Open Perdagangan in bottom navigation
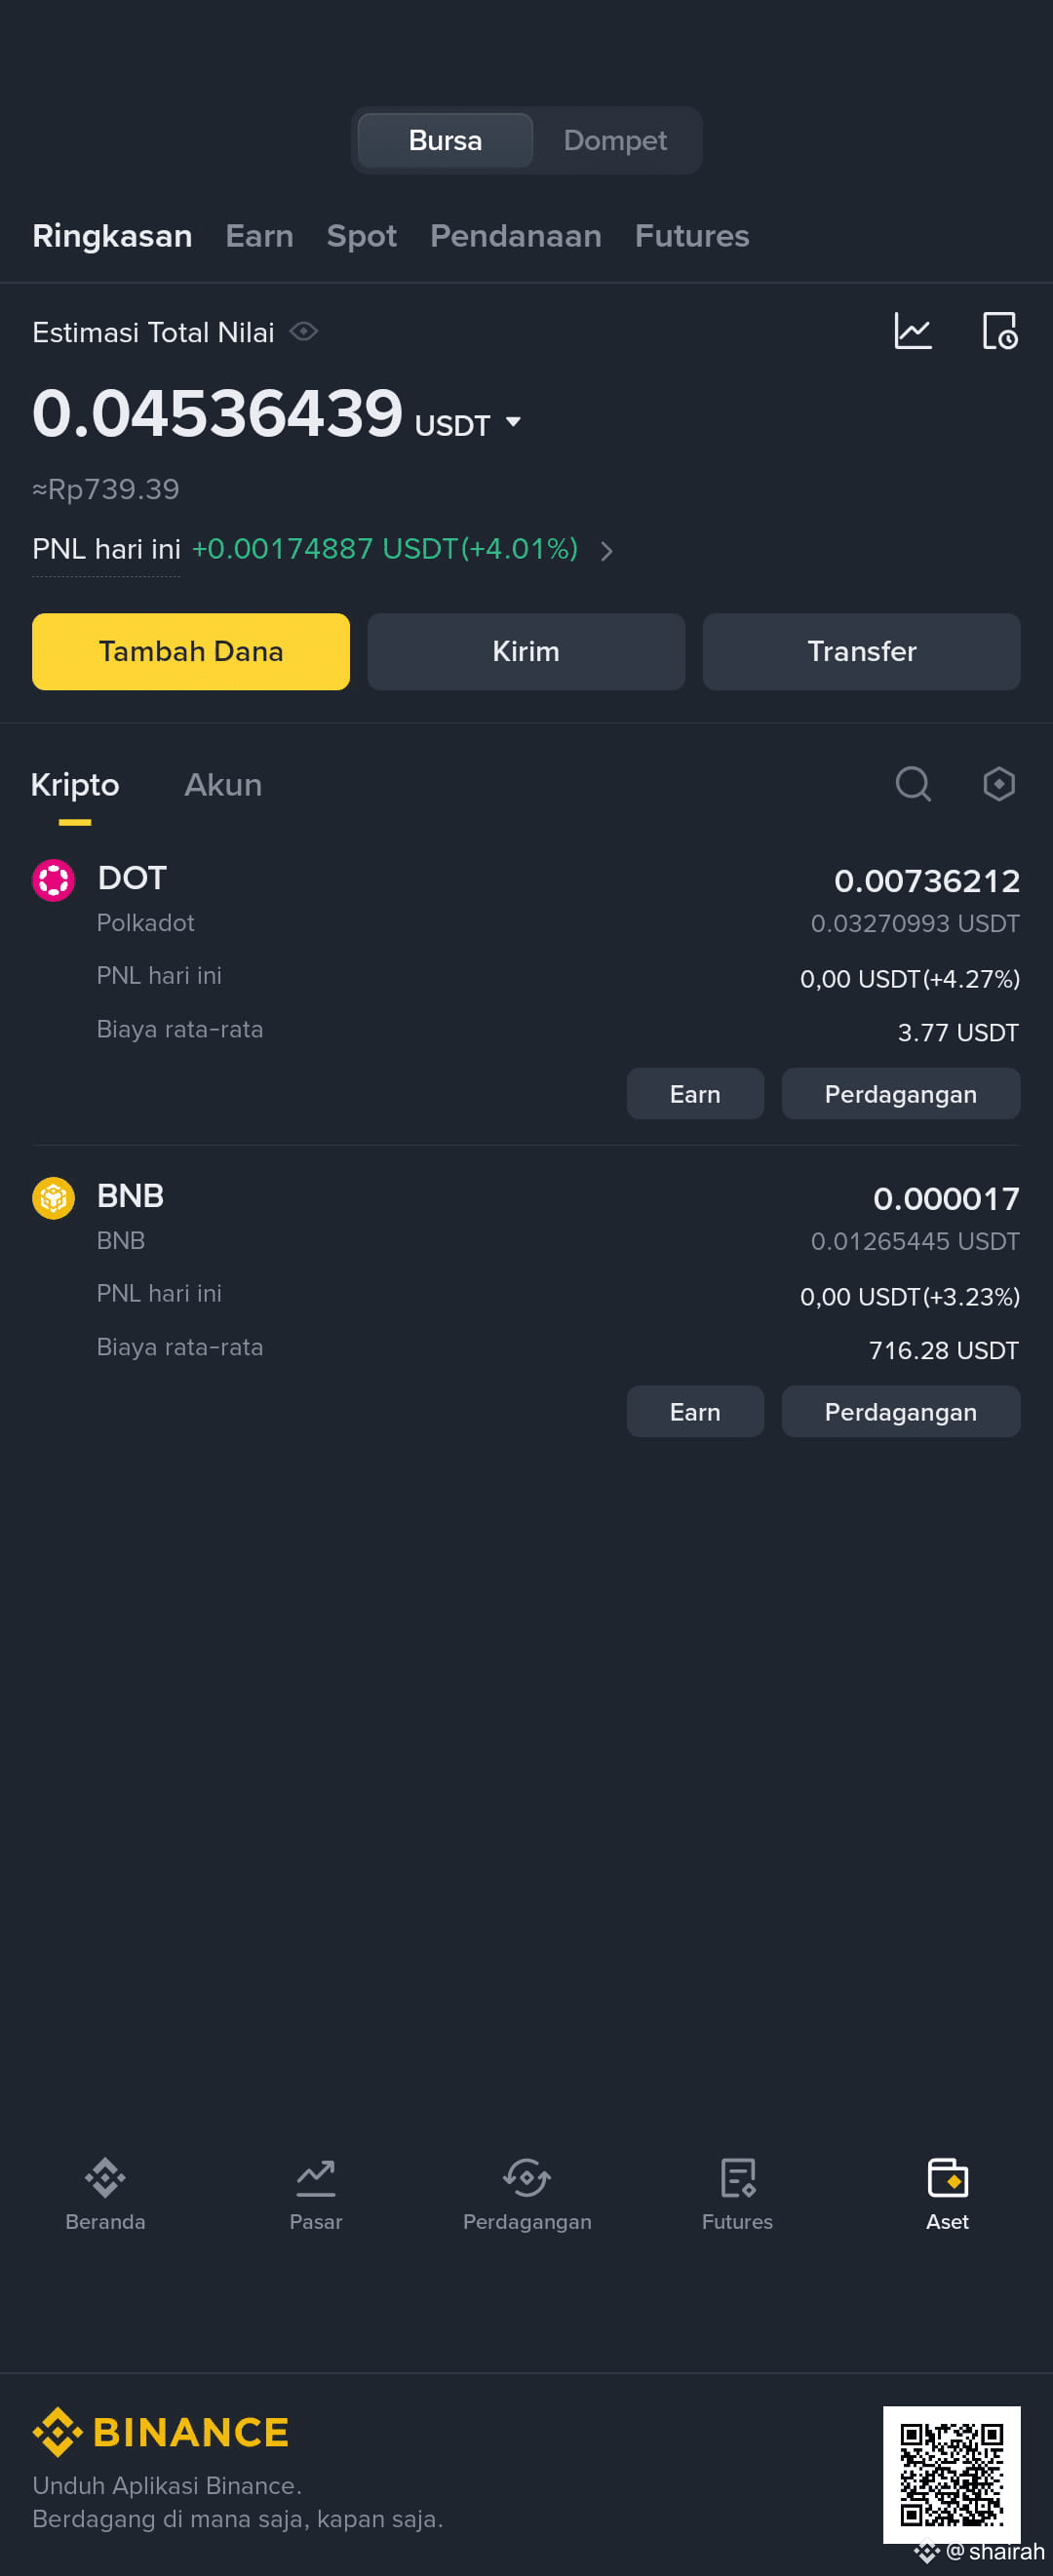 527,2194
